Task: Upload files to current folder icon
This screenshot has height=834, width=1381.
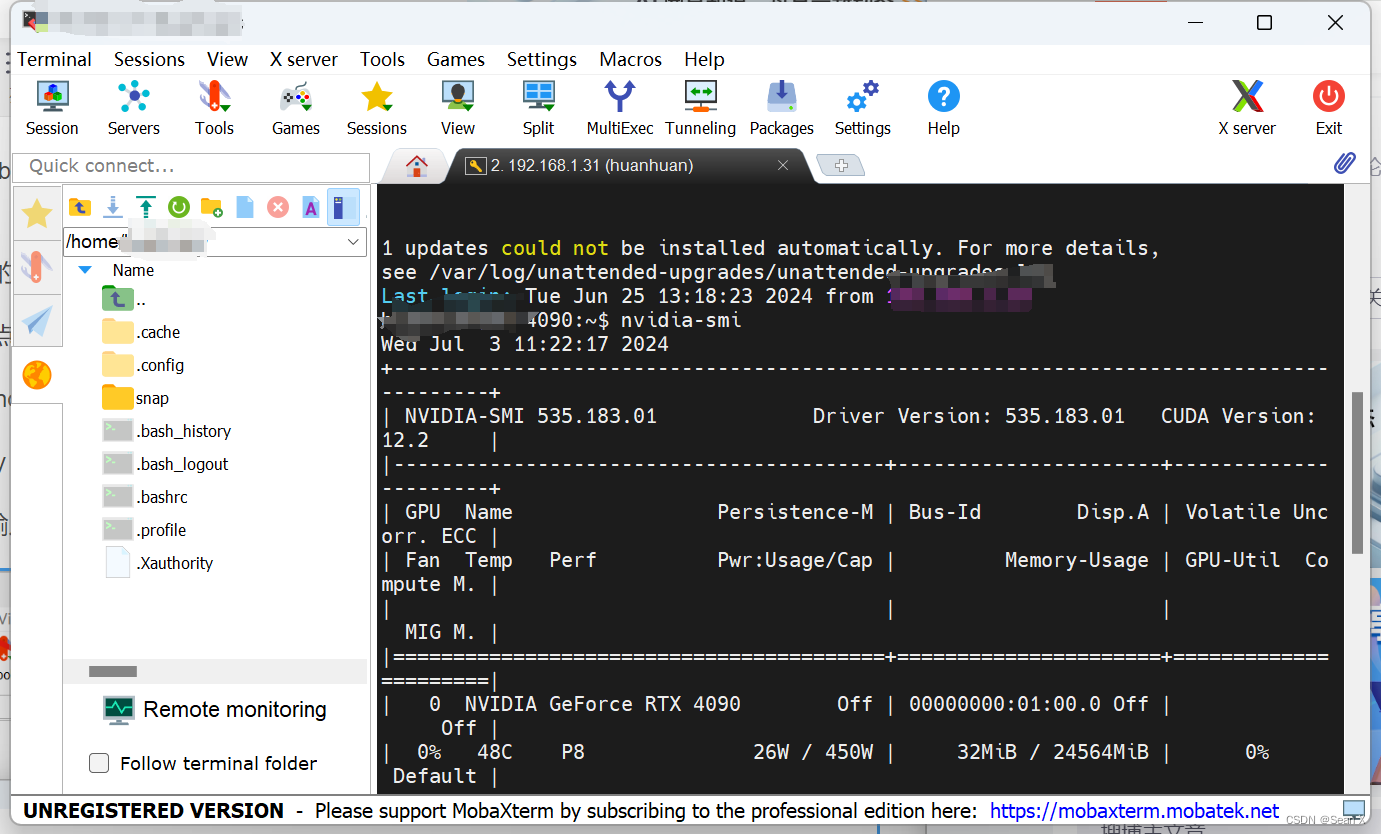Action: [146, 207]
